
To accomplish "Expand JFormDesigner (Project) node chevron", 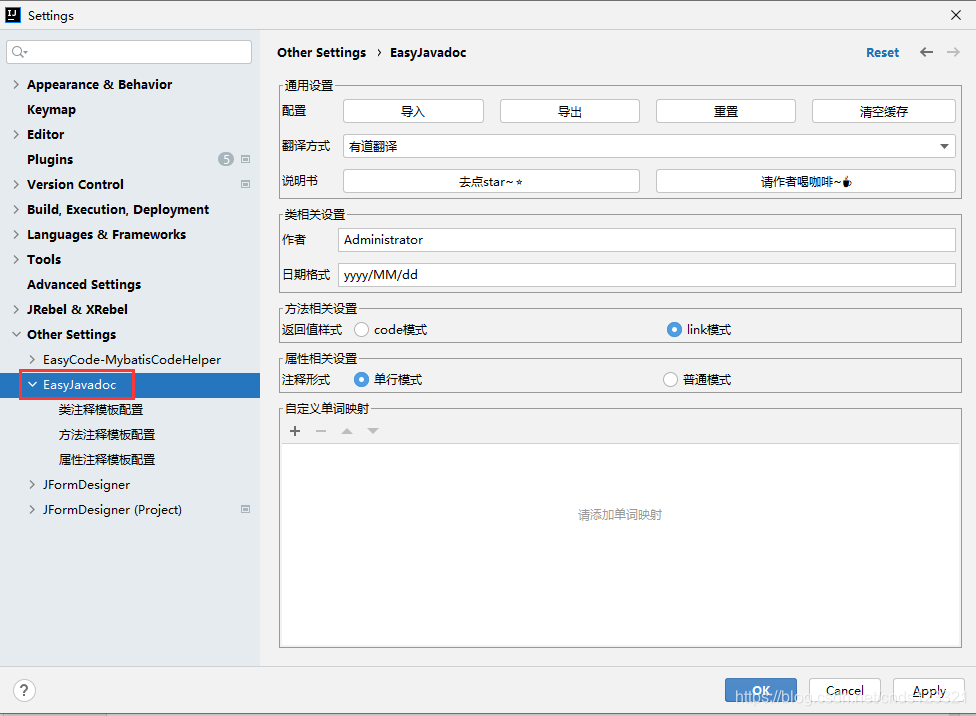I will [x=32, y=509].
